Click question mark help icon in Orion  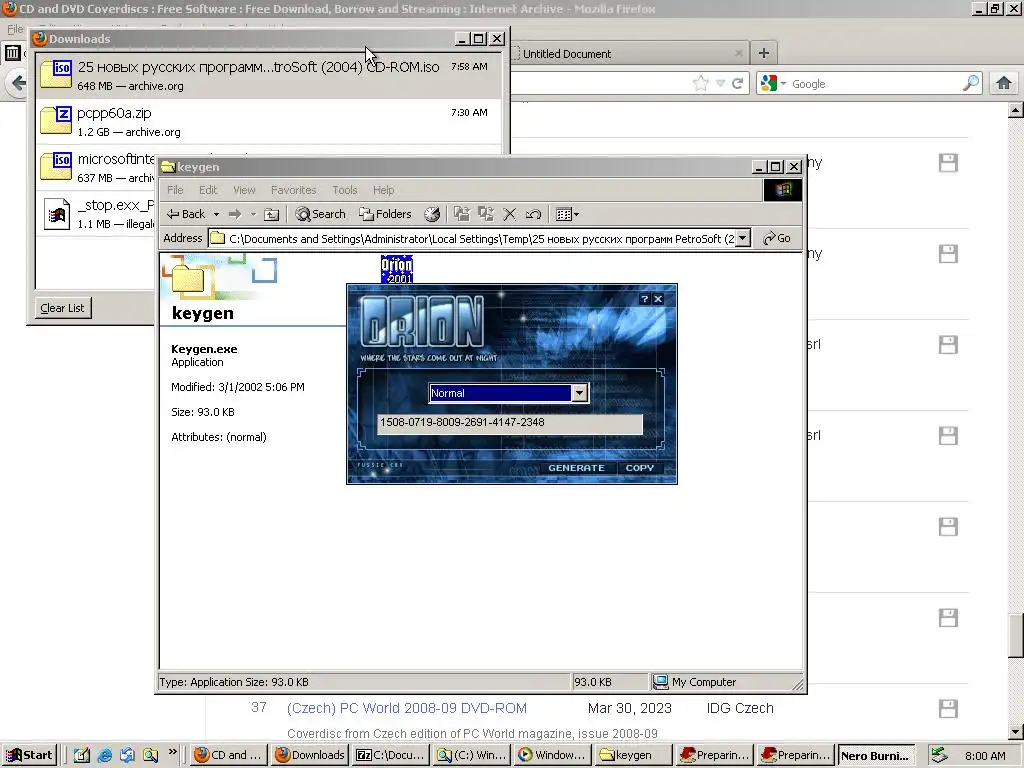645,298
